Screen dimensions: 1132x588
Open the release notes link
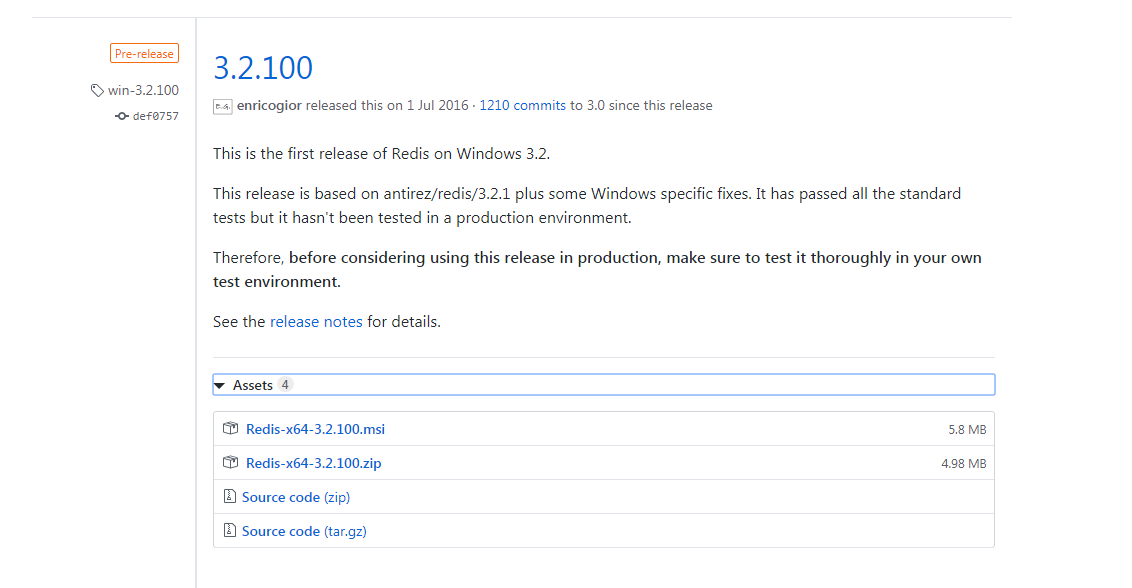[316, 321]
